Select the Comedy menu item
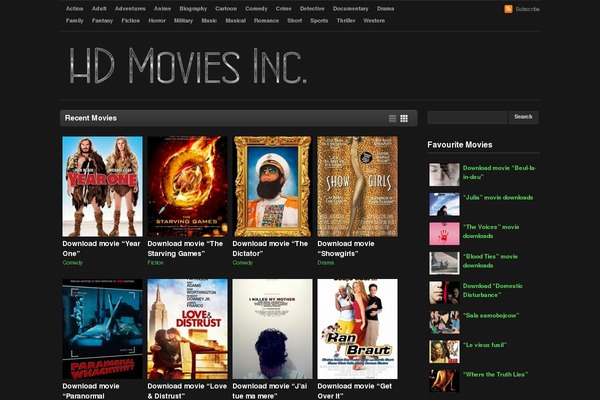This screenshot has width=600, height=400. [x=256, y=8]
